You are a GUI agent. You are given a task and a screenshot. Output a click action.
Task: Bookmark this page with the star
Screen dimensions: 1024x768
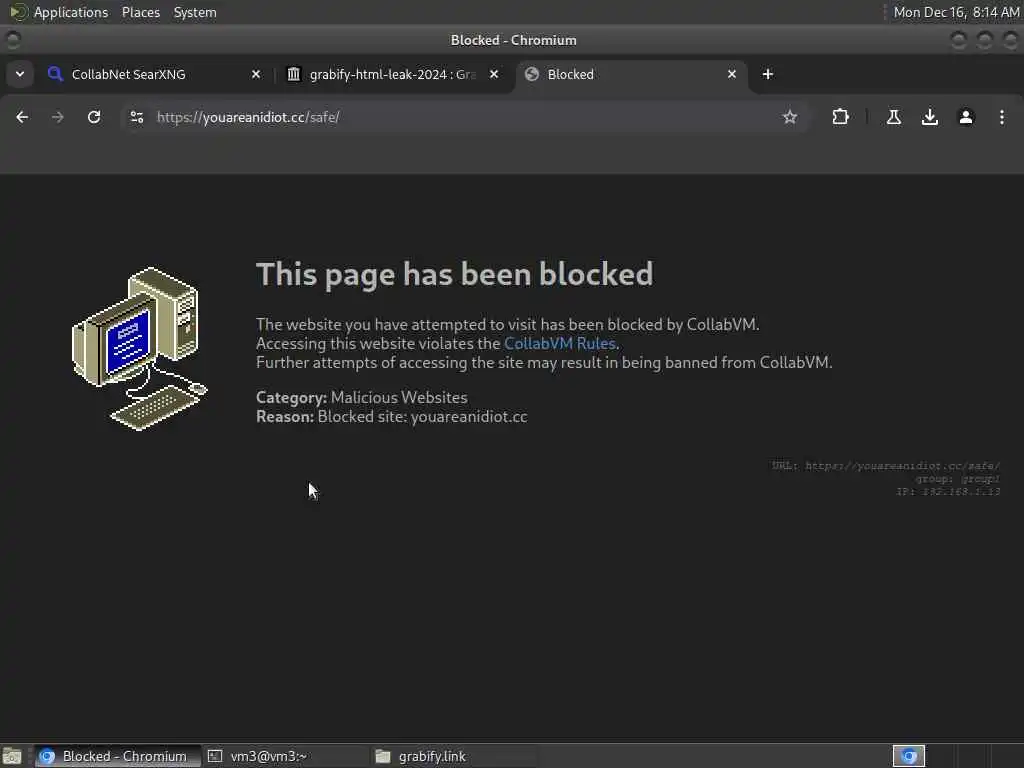[x=790, y=117]
